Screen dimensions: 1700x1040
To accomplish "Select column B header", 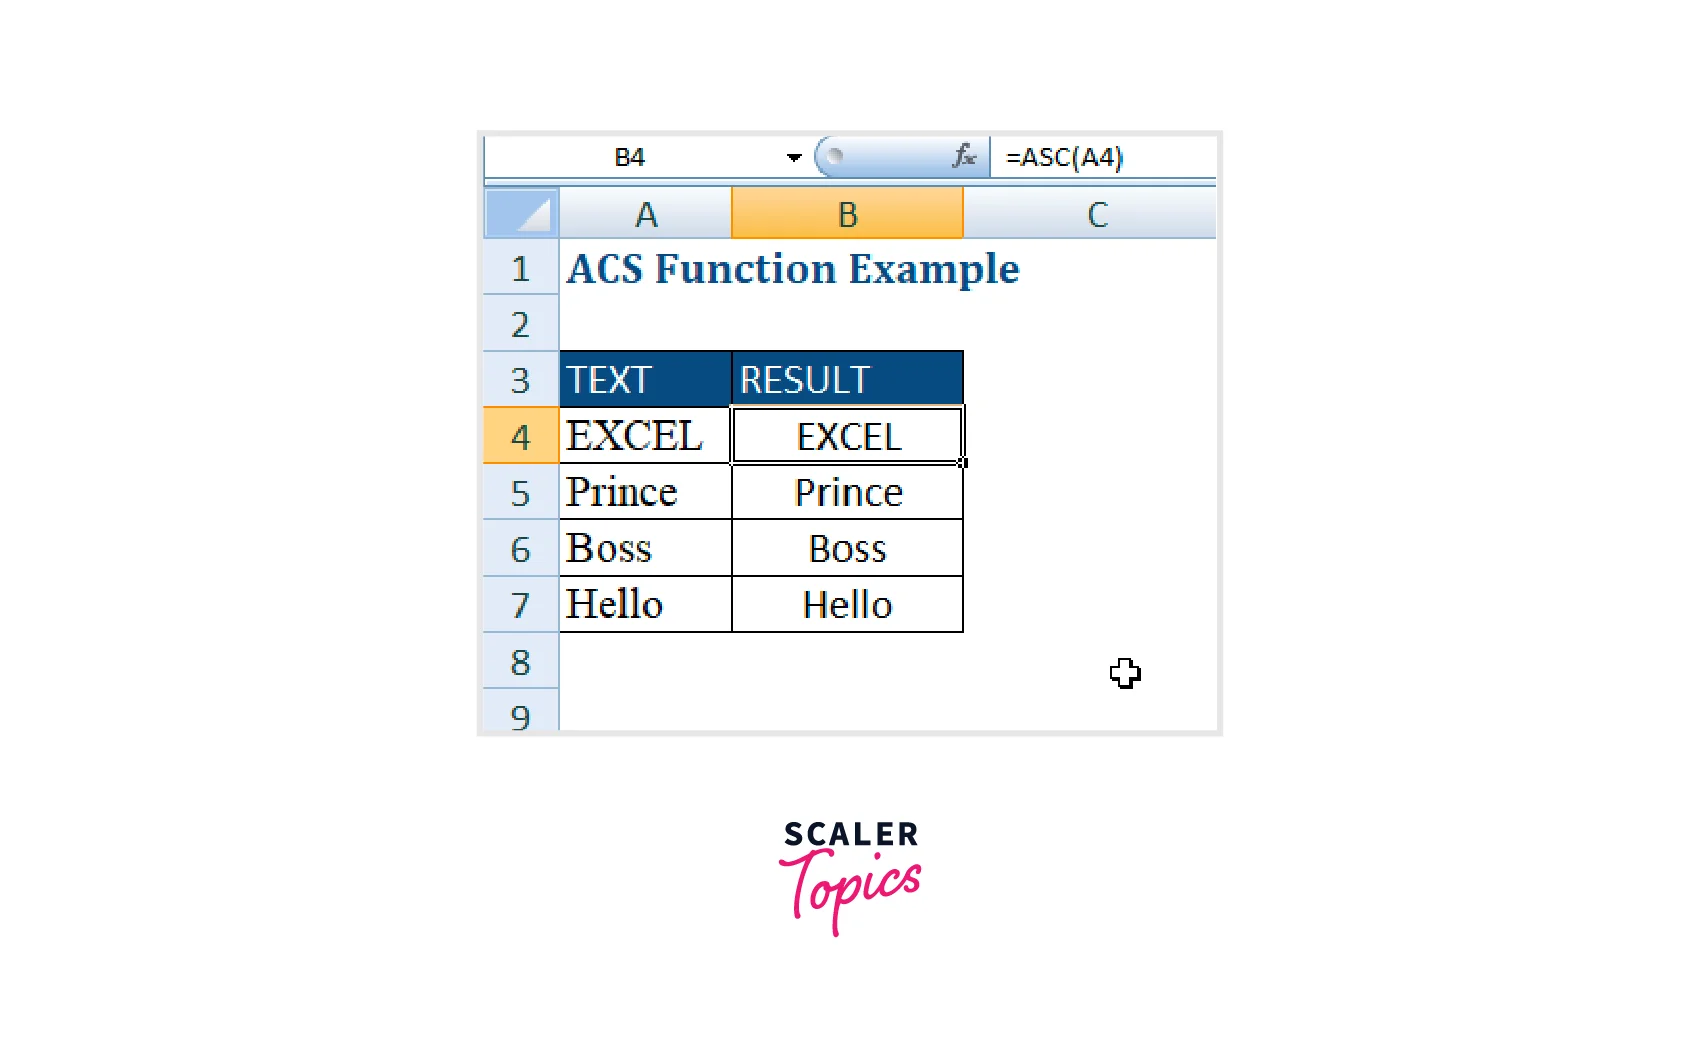I will (847, 214).
